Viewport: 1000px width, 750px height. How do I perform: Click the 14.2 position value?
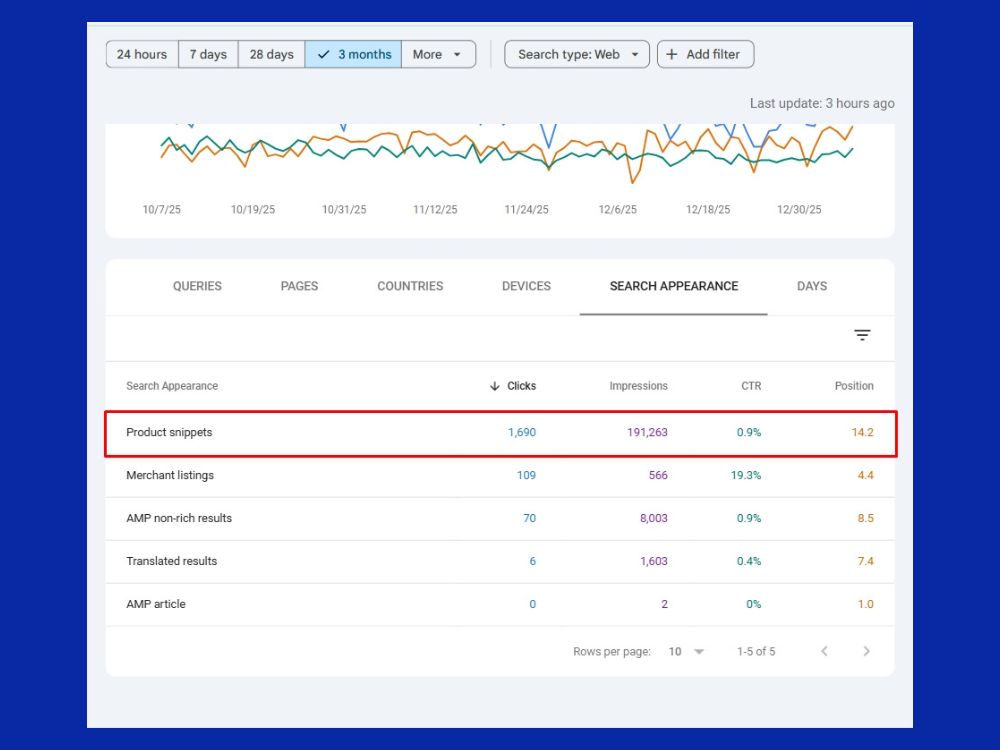click(x=862, y=432)
